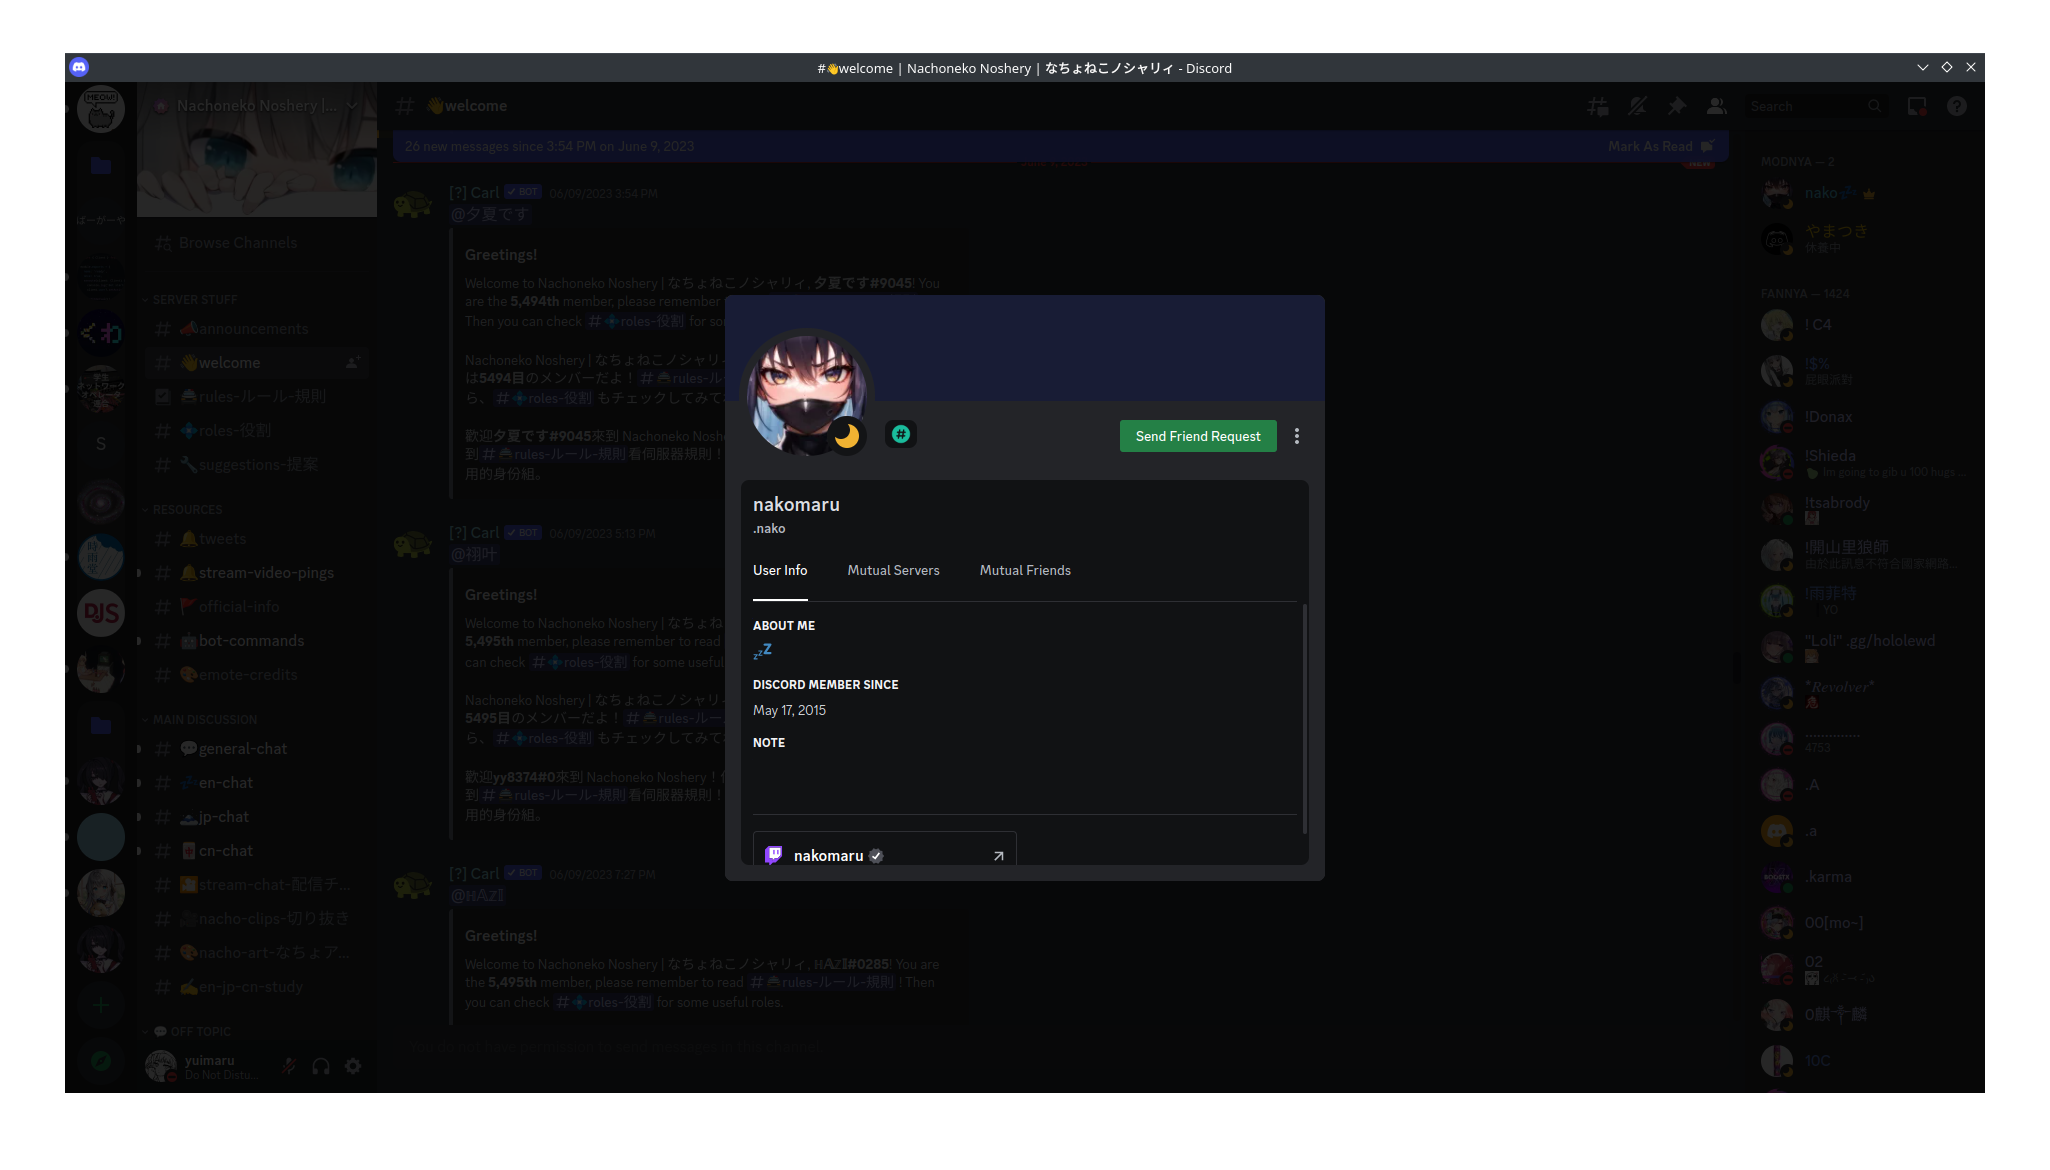Open the profile three-dot more menu
The width and height of the screenshot is (2050, 1170).
coord(1297,436)
